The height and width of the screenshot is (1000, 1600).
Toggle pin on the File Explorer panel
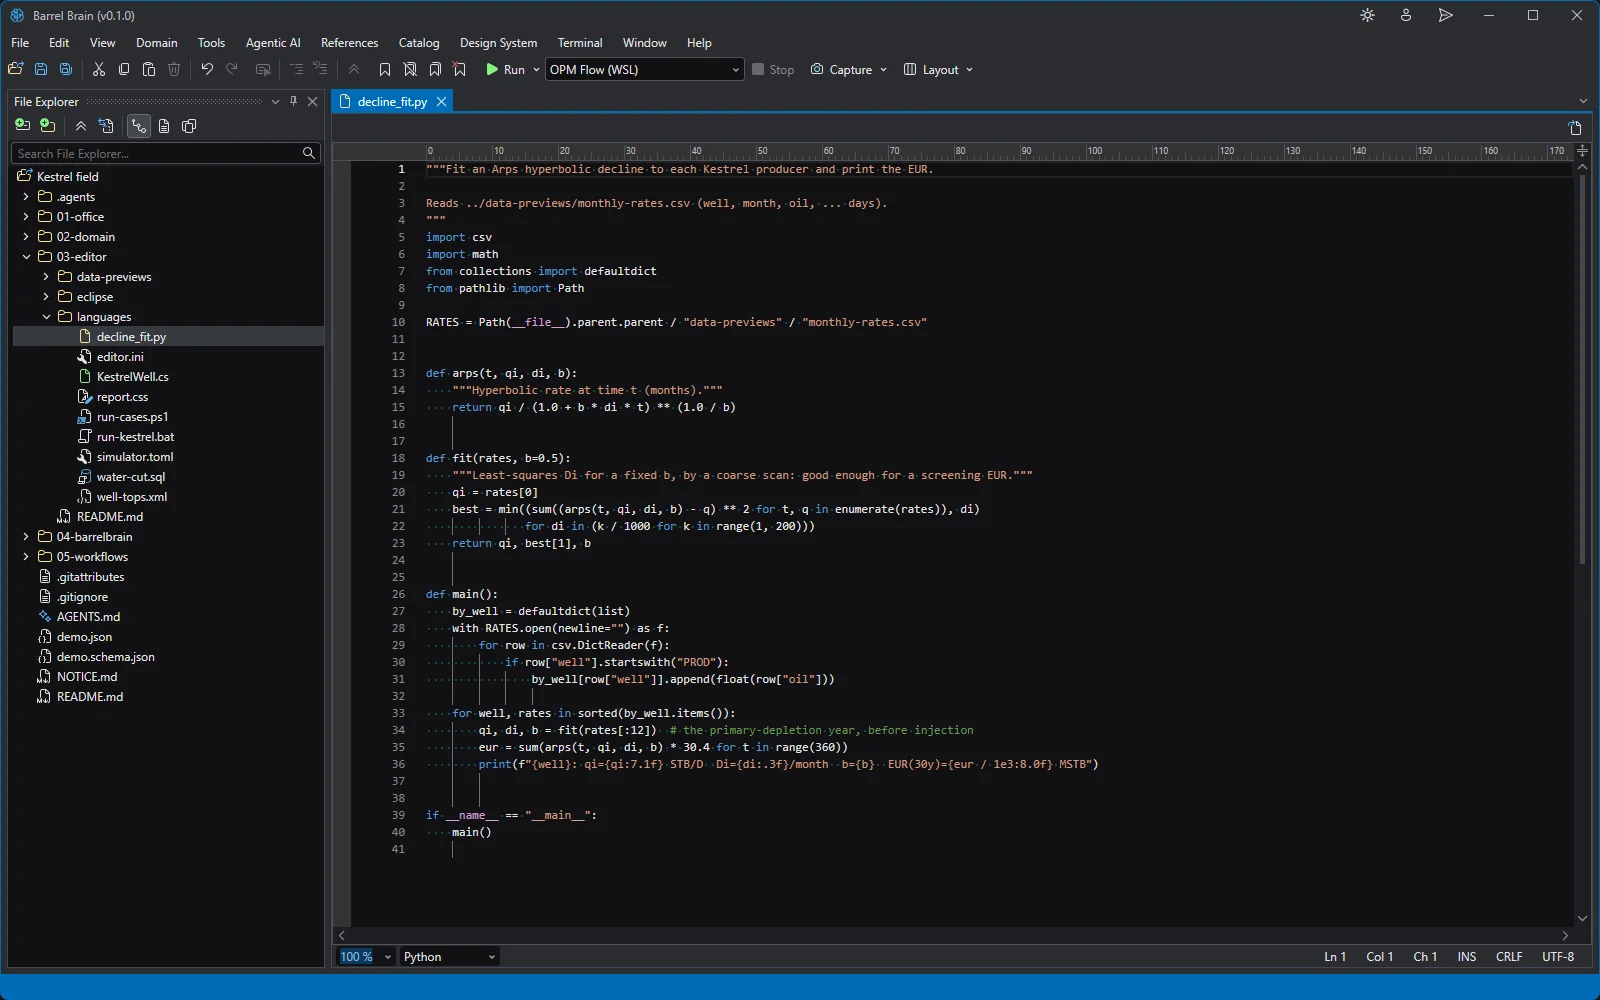(x=294, y=102)
